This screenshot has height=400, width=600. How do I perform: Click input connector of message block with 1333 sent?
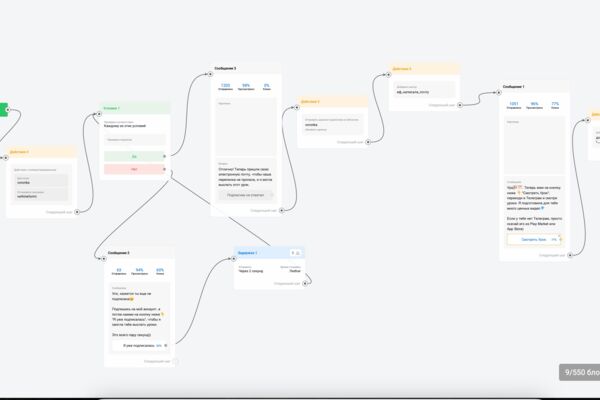pos(210,74)
